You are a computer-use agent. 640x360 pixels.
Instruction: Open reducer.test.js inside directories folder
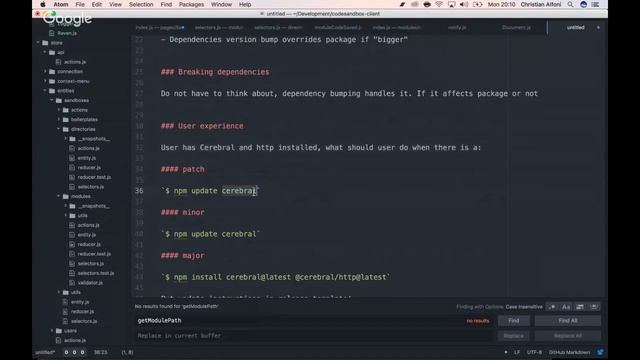94,177
